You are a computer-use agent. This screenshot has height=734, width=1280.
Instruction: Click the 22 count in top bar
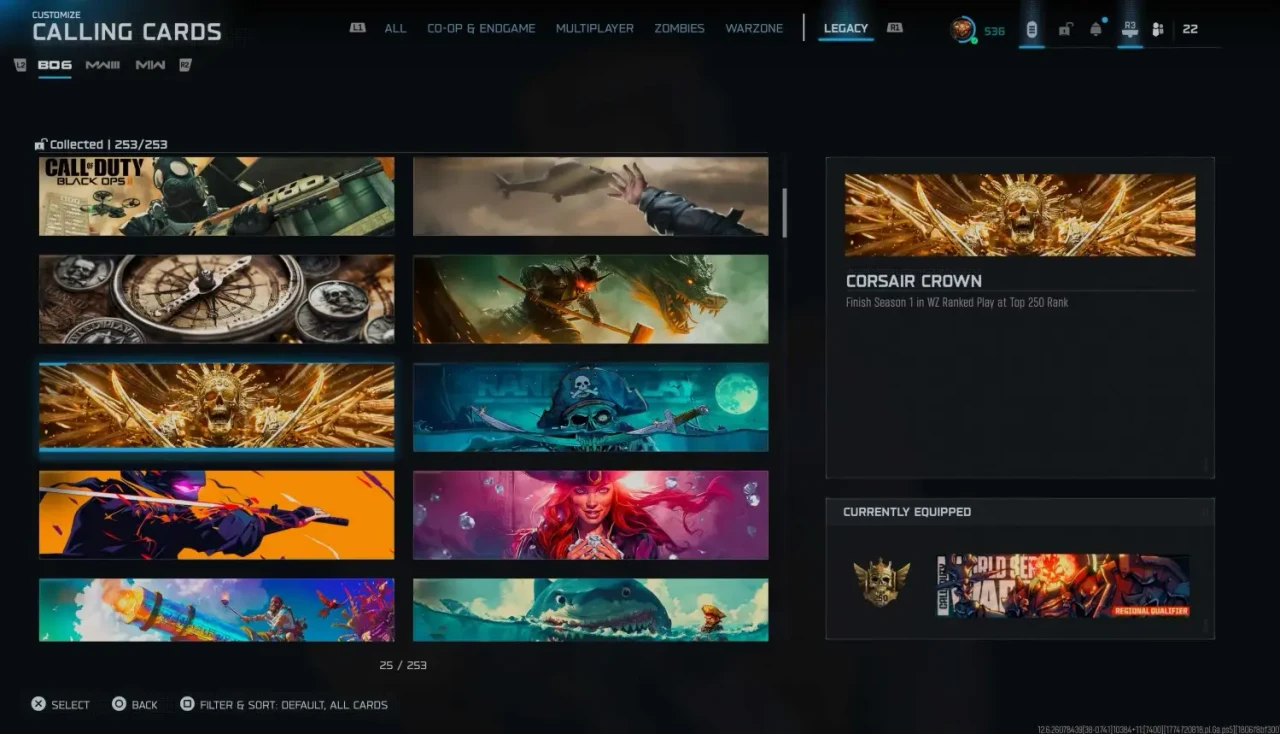coord(1190,29)
